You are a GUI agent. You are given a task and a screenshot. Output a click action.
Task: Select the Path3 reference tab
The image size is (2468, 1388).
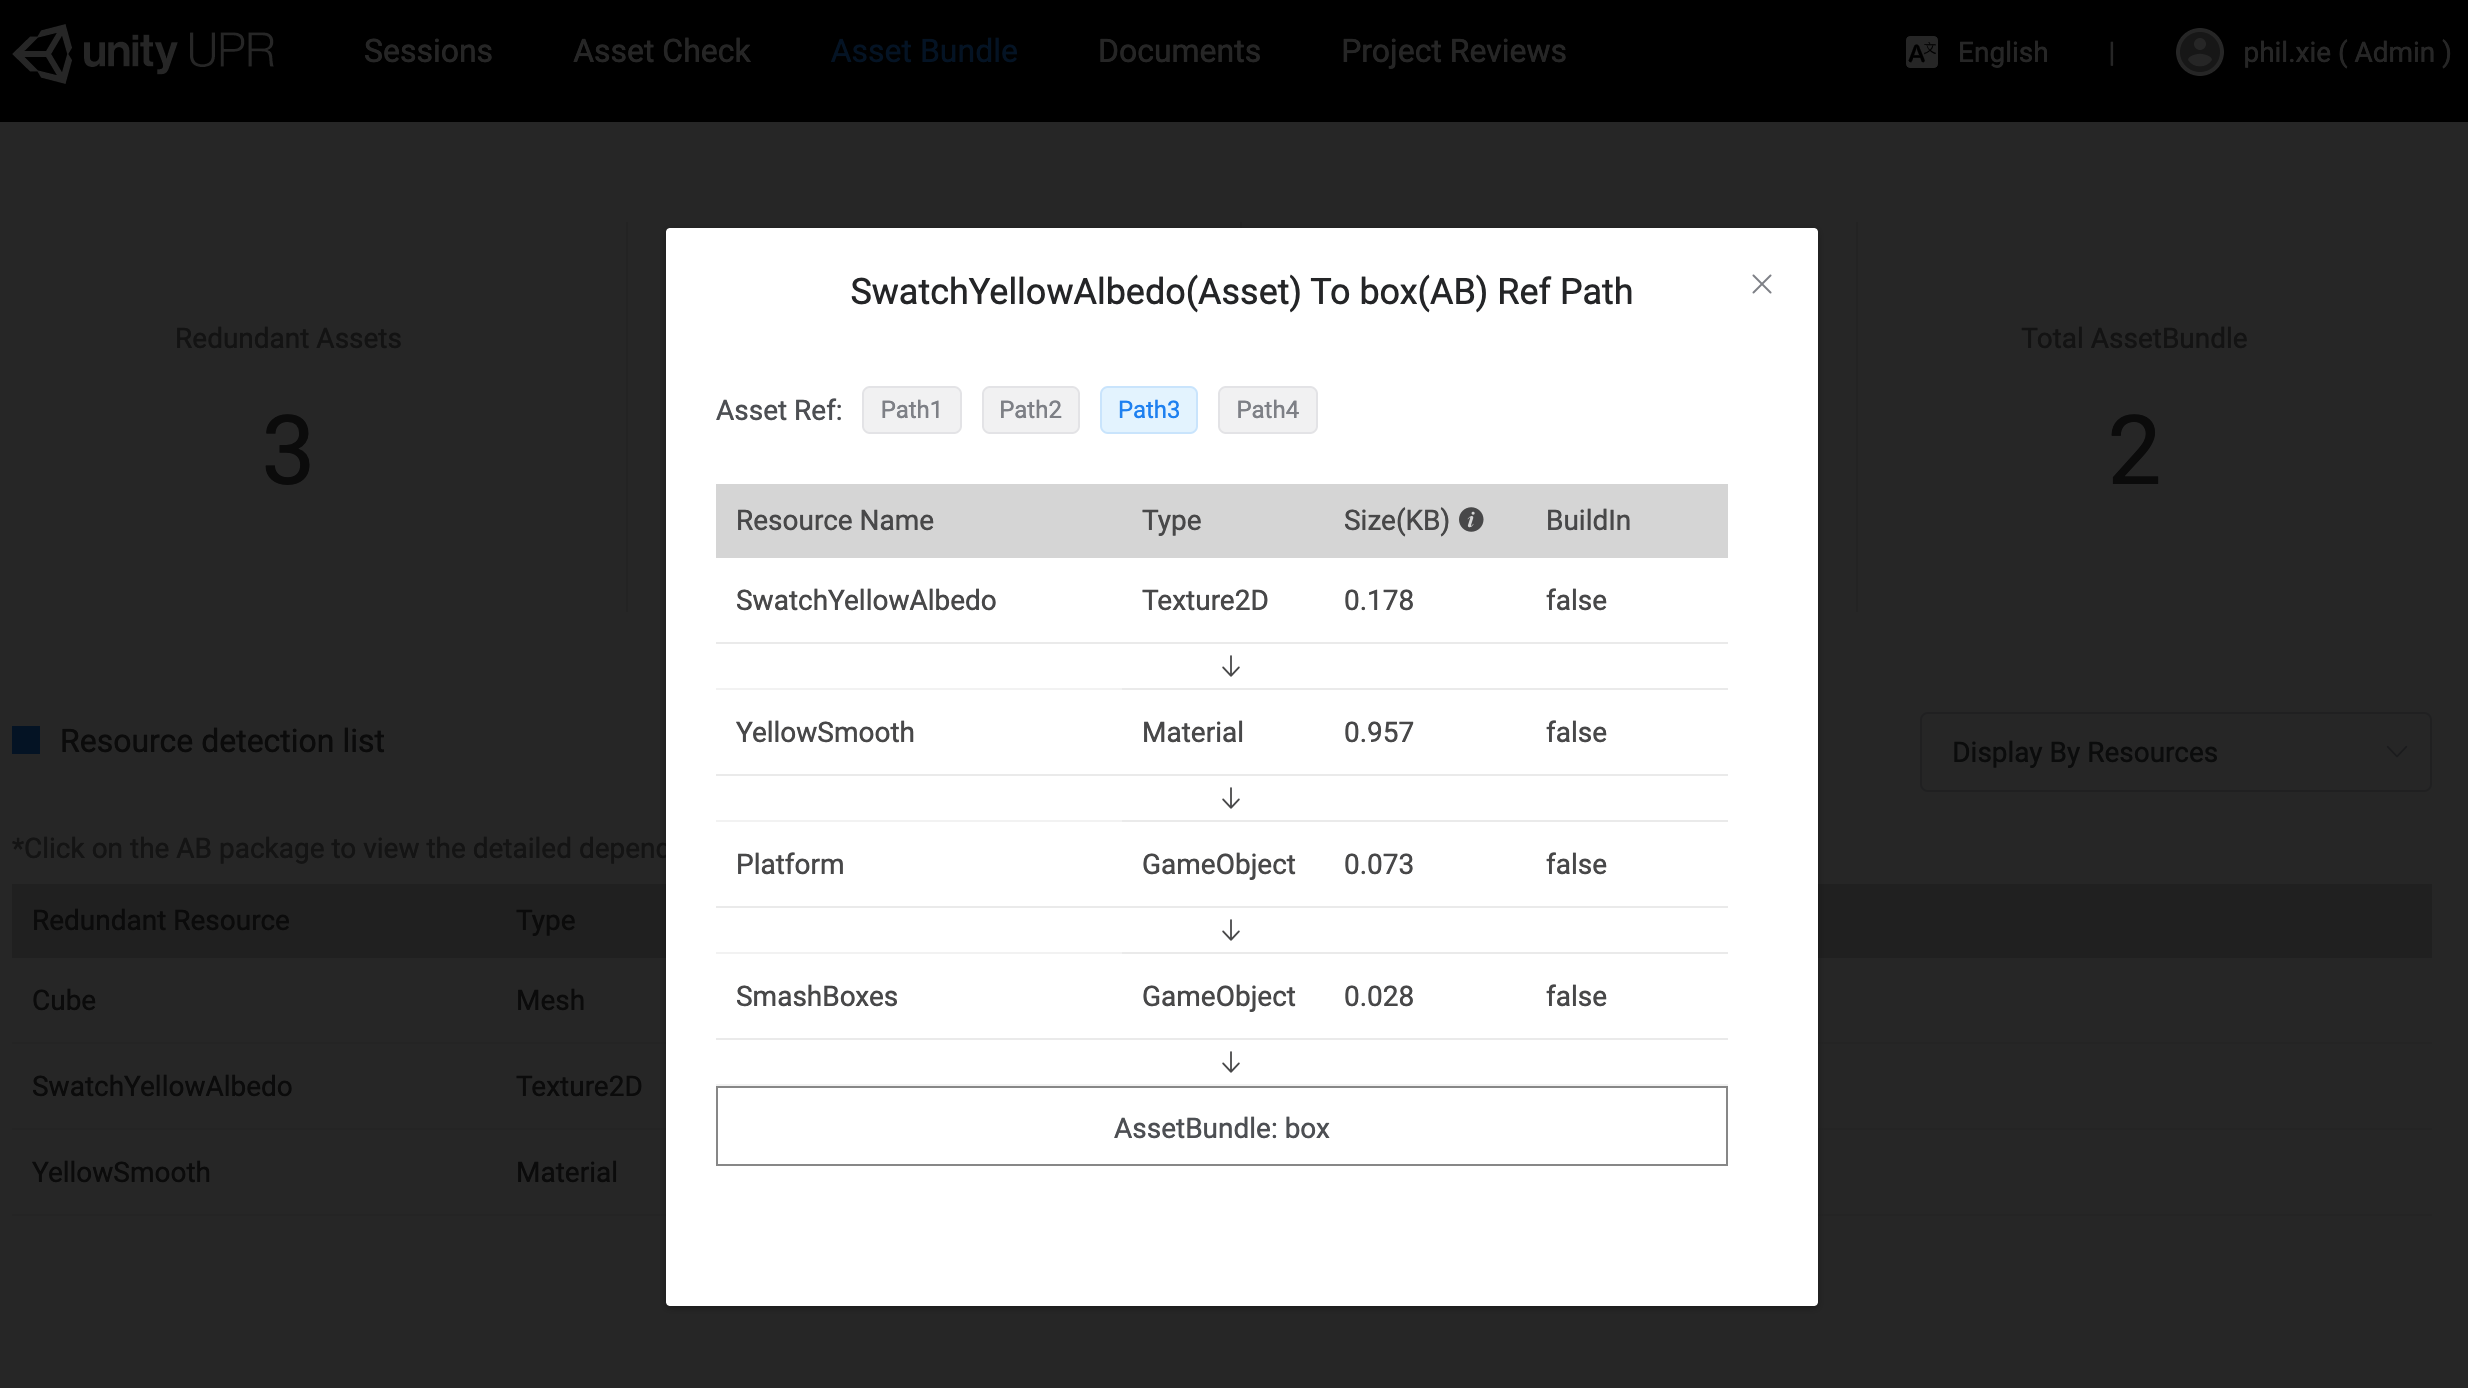[1148, 410]
